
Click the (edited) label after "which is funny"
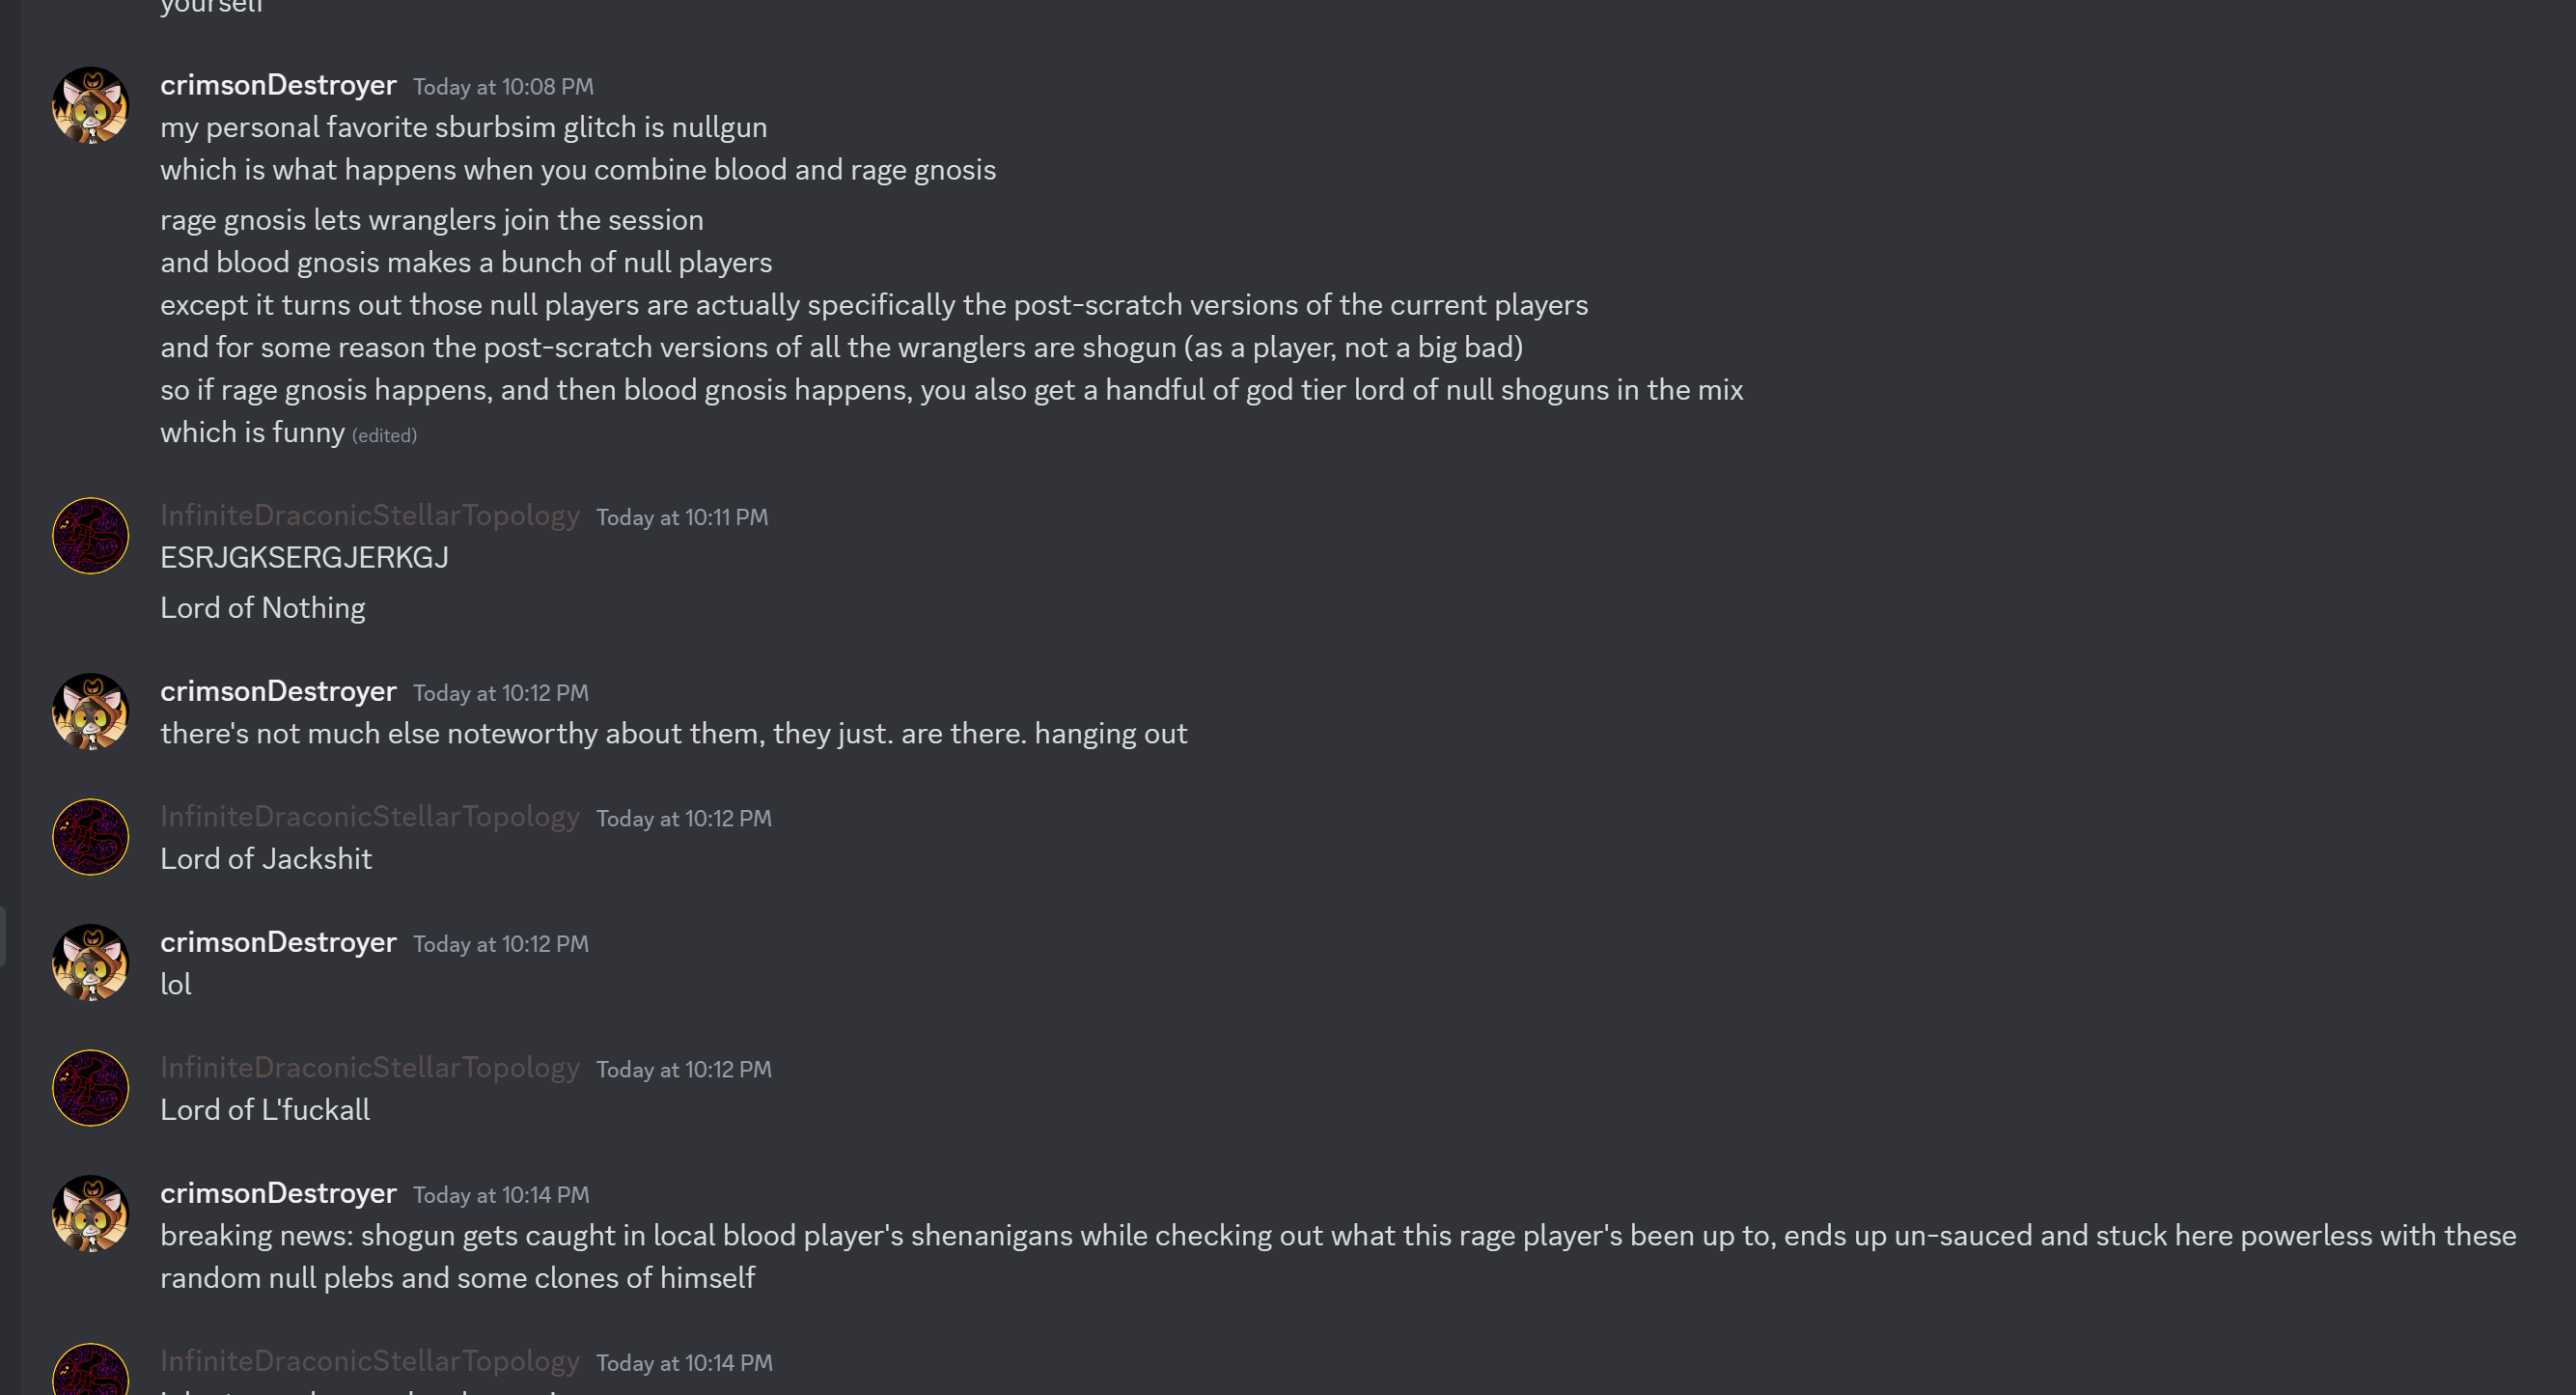click(x=384, y=436)
